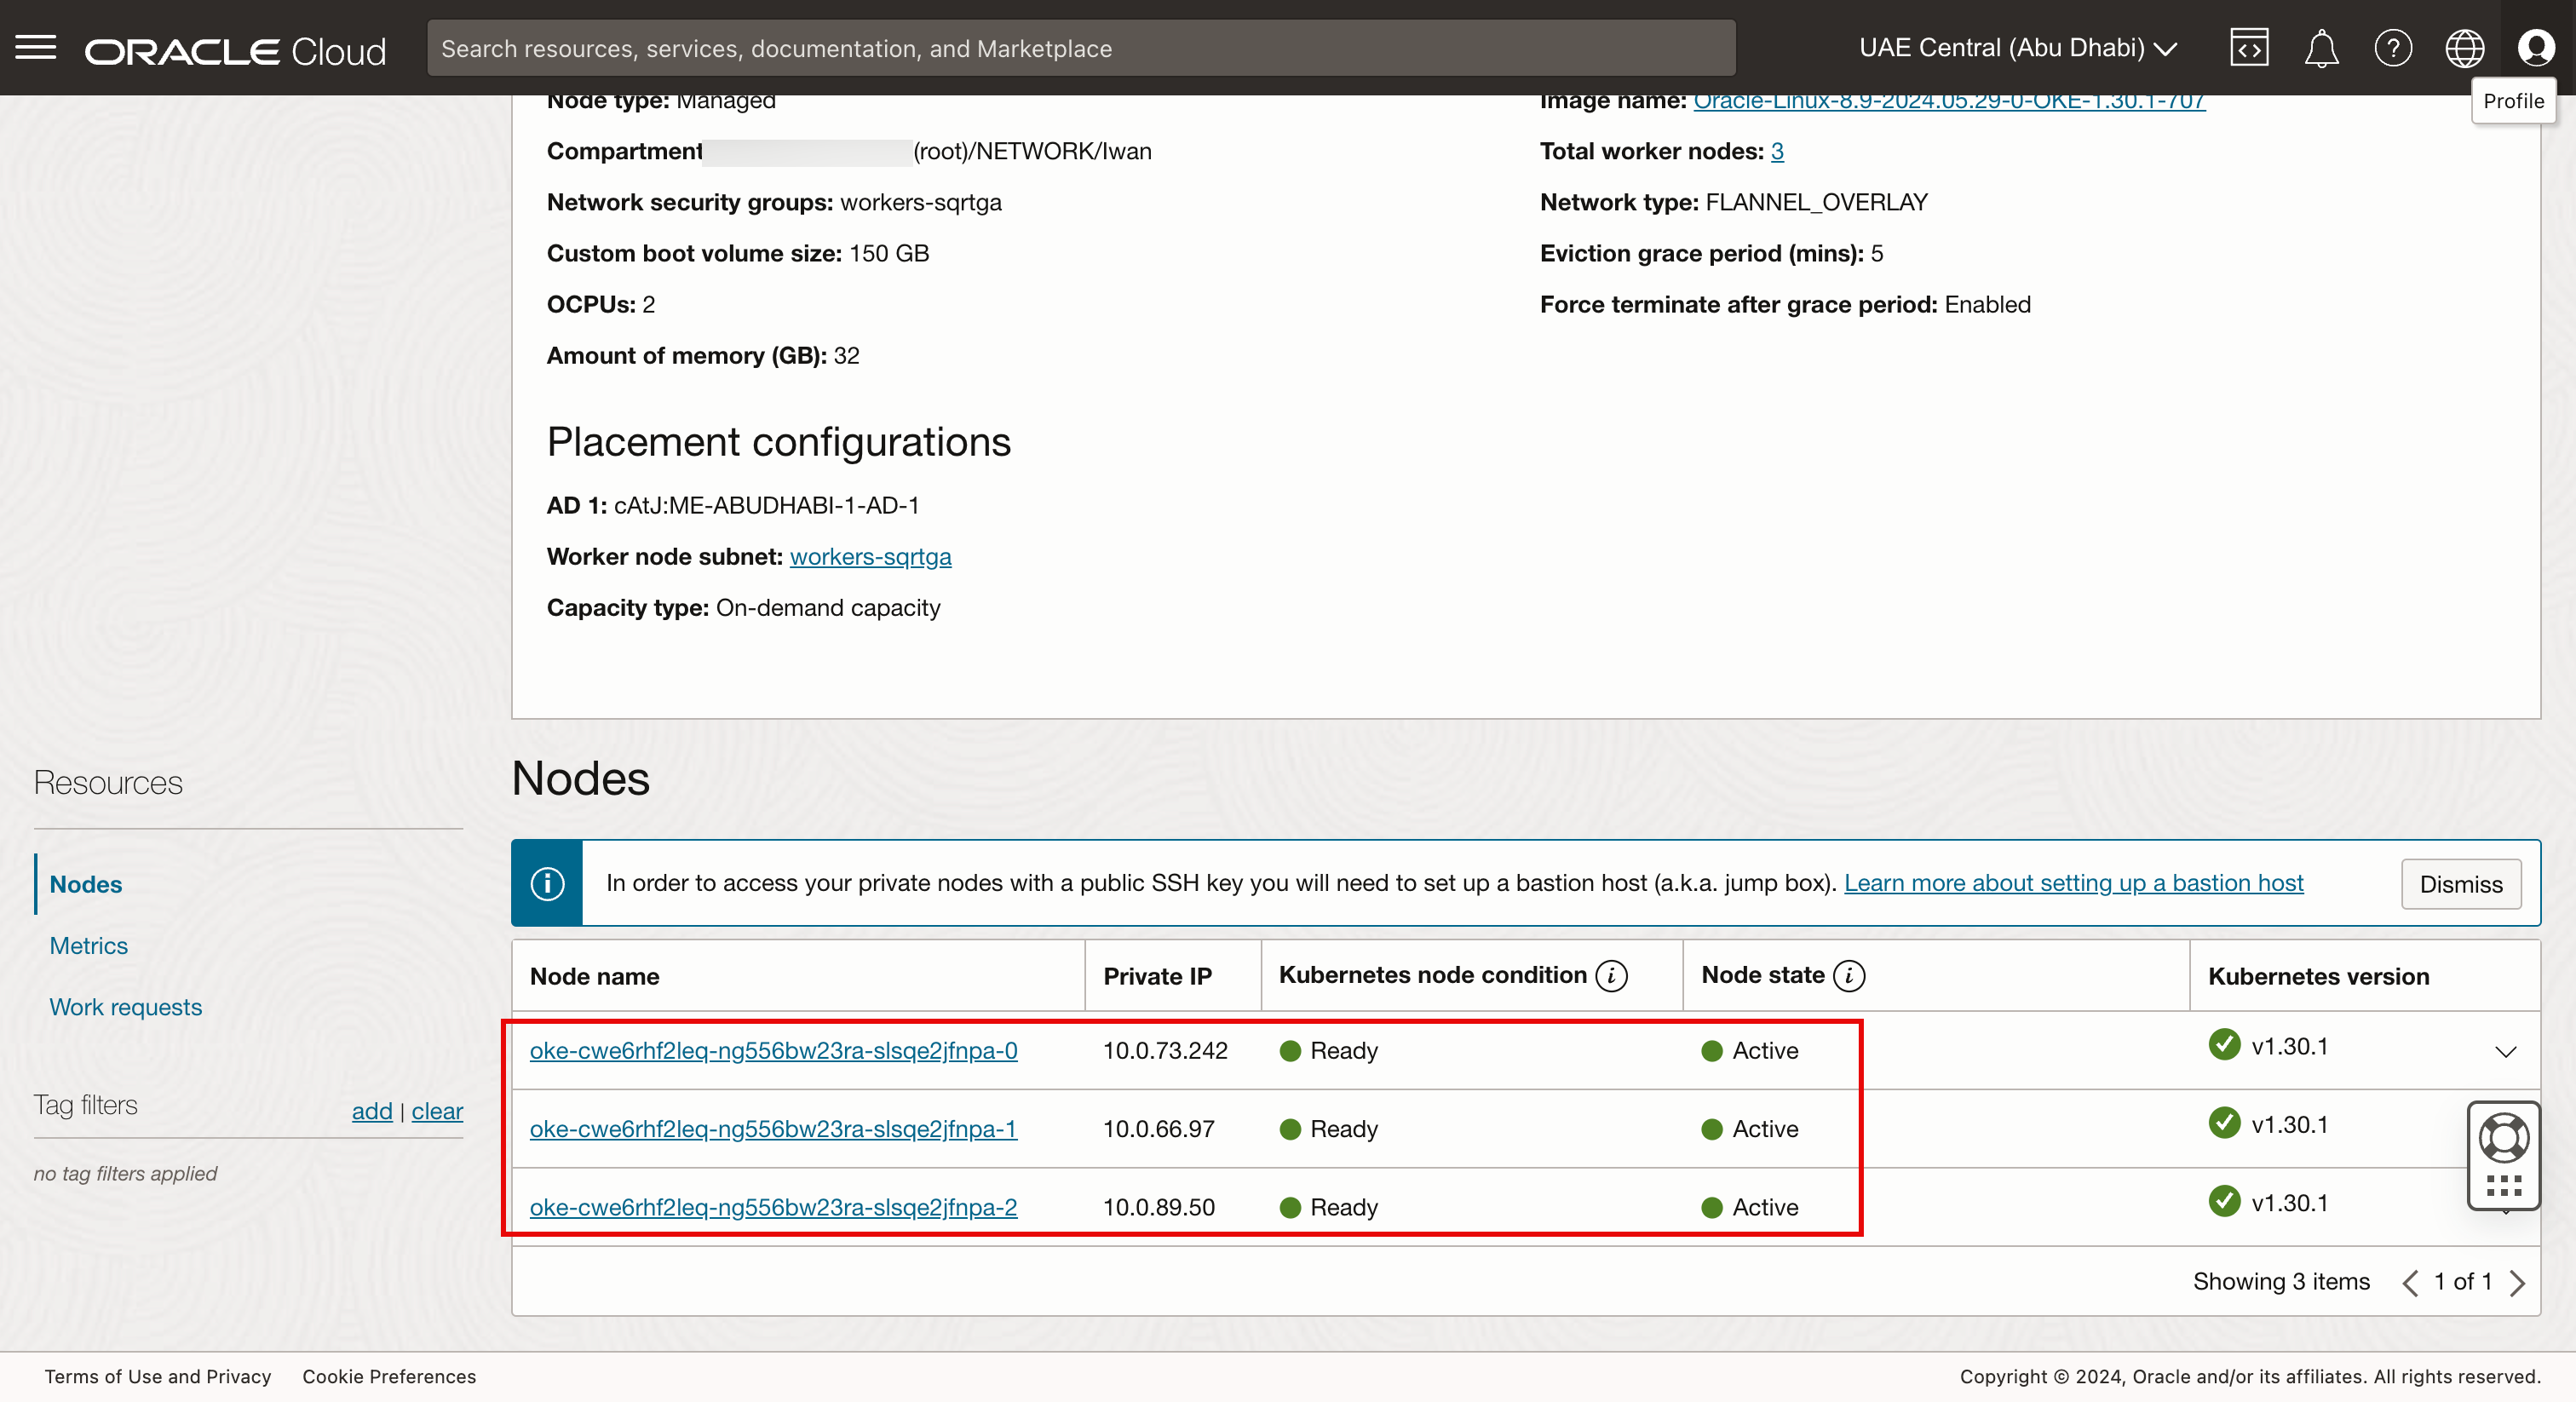Select Metrics in Resources list
Image resolution: width=2576 pixels, height=1402 pixels.
[89, 945]
